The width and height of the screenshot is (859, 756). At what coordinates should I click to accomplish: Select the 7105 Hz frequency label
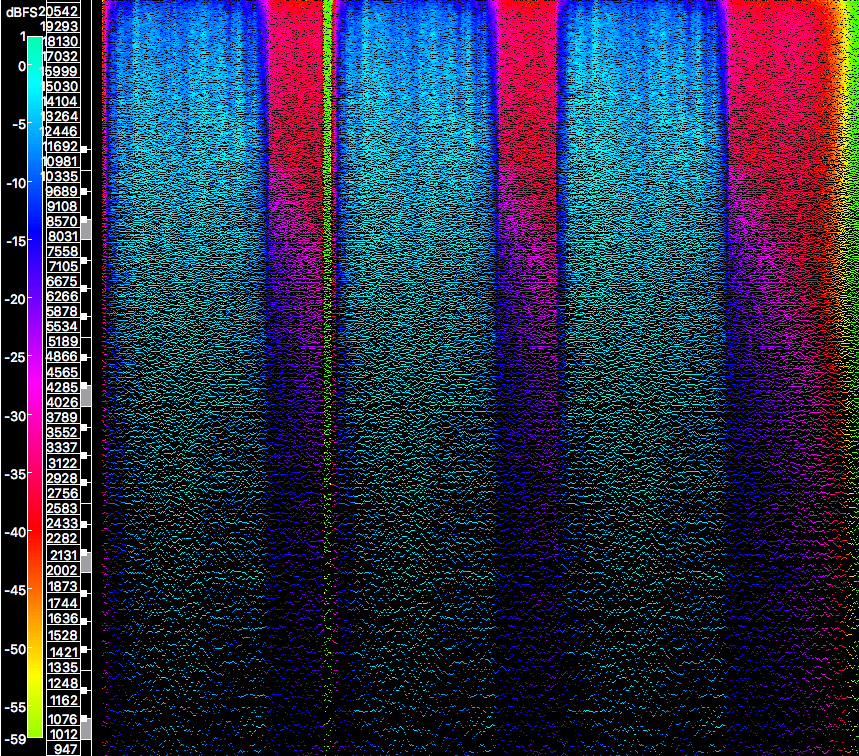coord(62,266)
